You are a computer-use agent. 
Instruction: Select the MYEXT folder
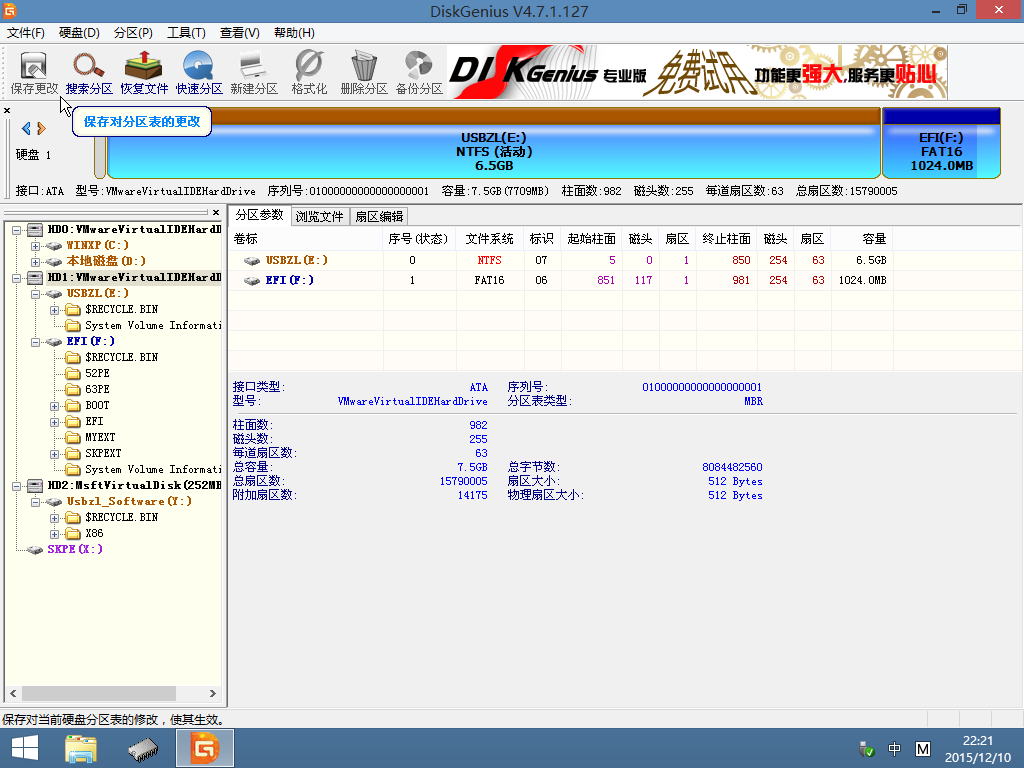coord(100,437)
